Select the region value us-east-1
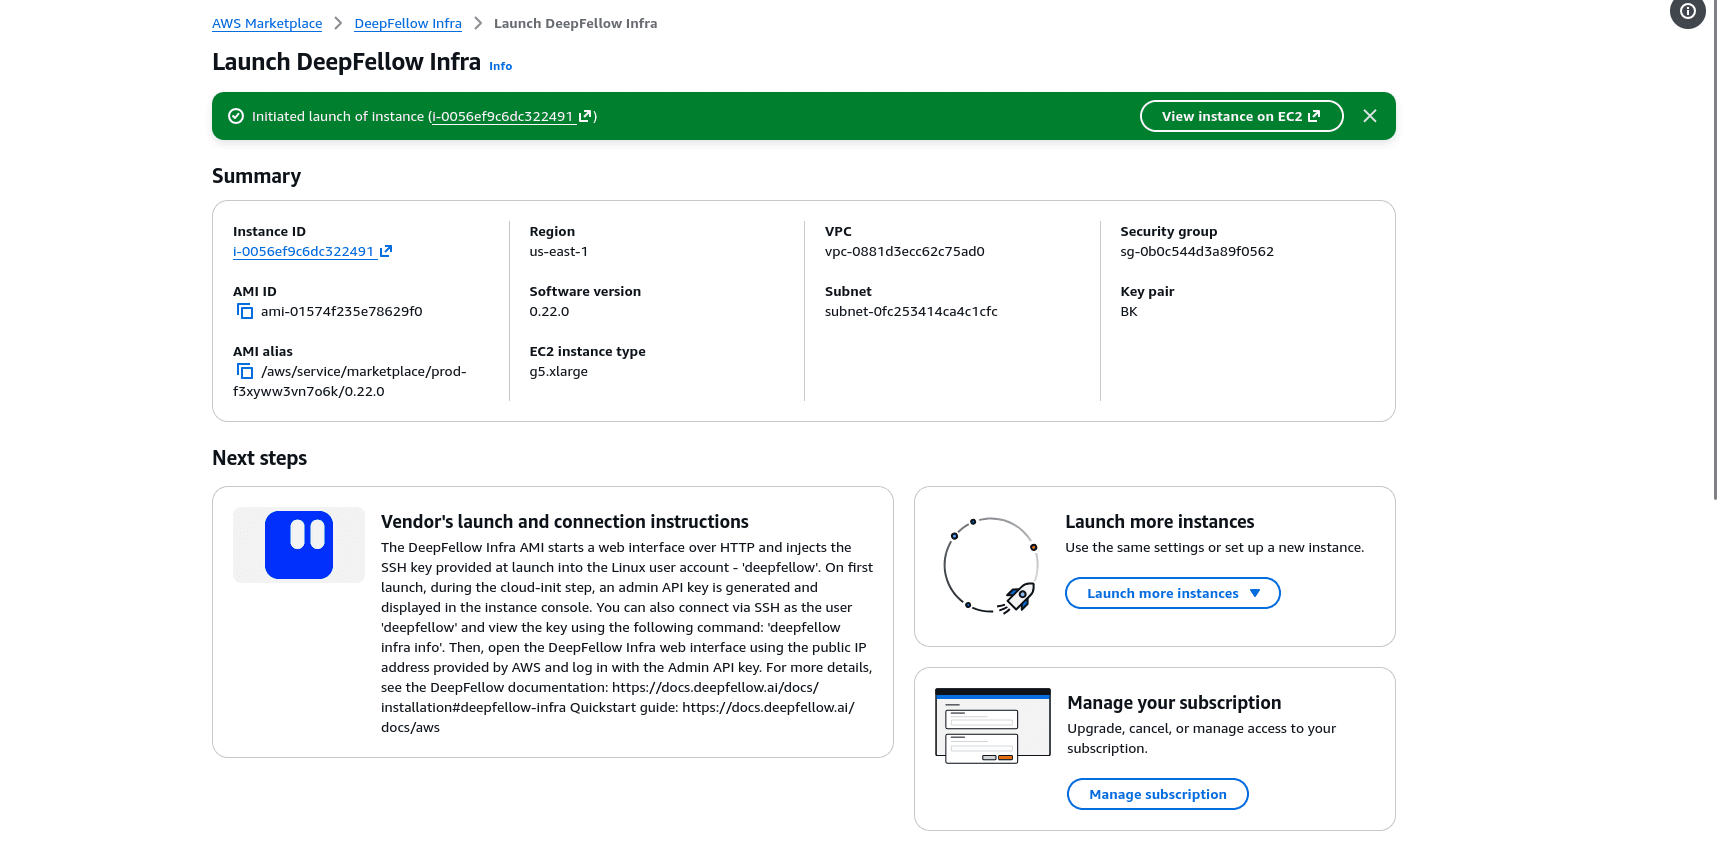Image resolution: width=1718 pixels, height=847 pixels. click(558, 251)
